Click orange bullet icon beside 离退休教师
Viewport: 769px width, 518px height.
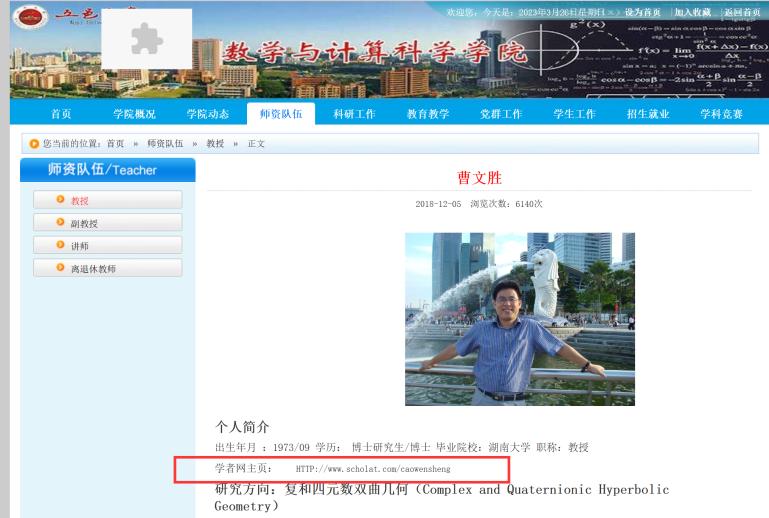coord(60,268)
